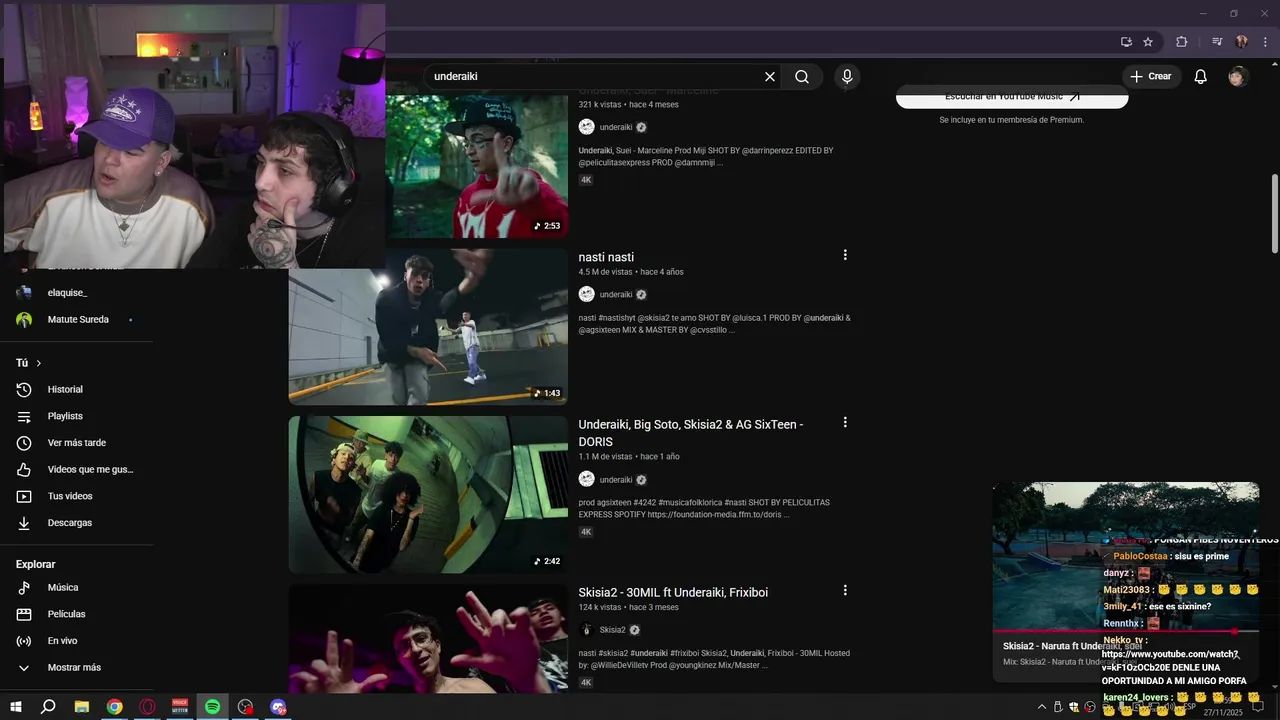The image size is (1280, 720).
Task: Play the nasti nasti video thumbnail
Action: 428,326
